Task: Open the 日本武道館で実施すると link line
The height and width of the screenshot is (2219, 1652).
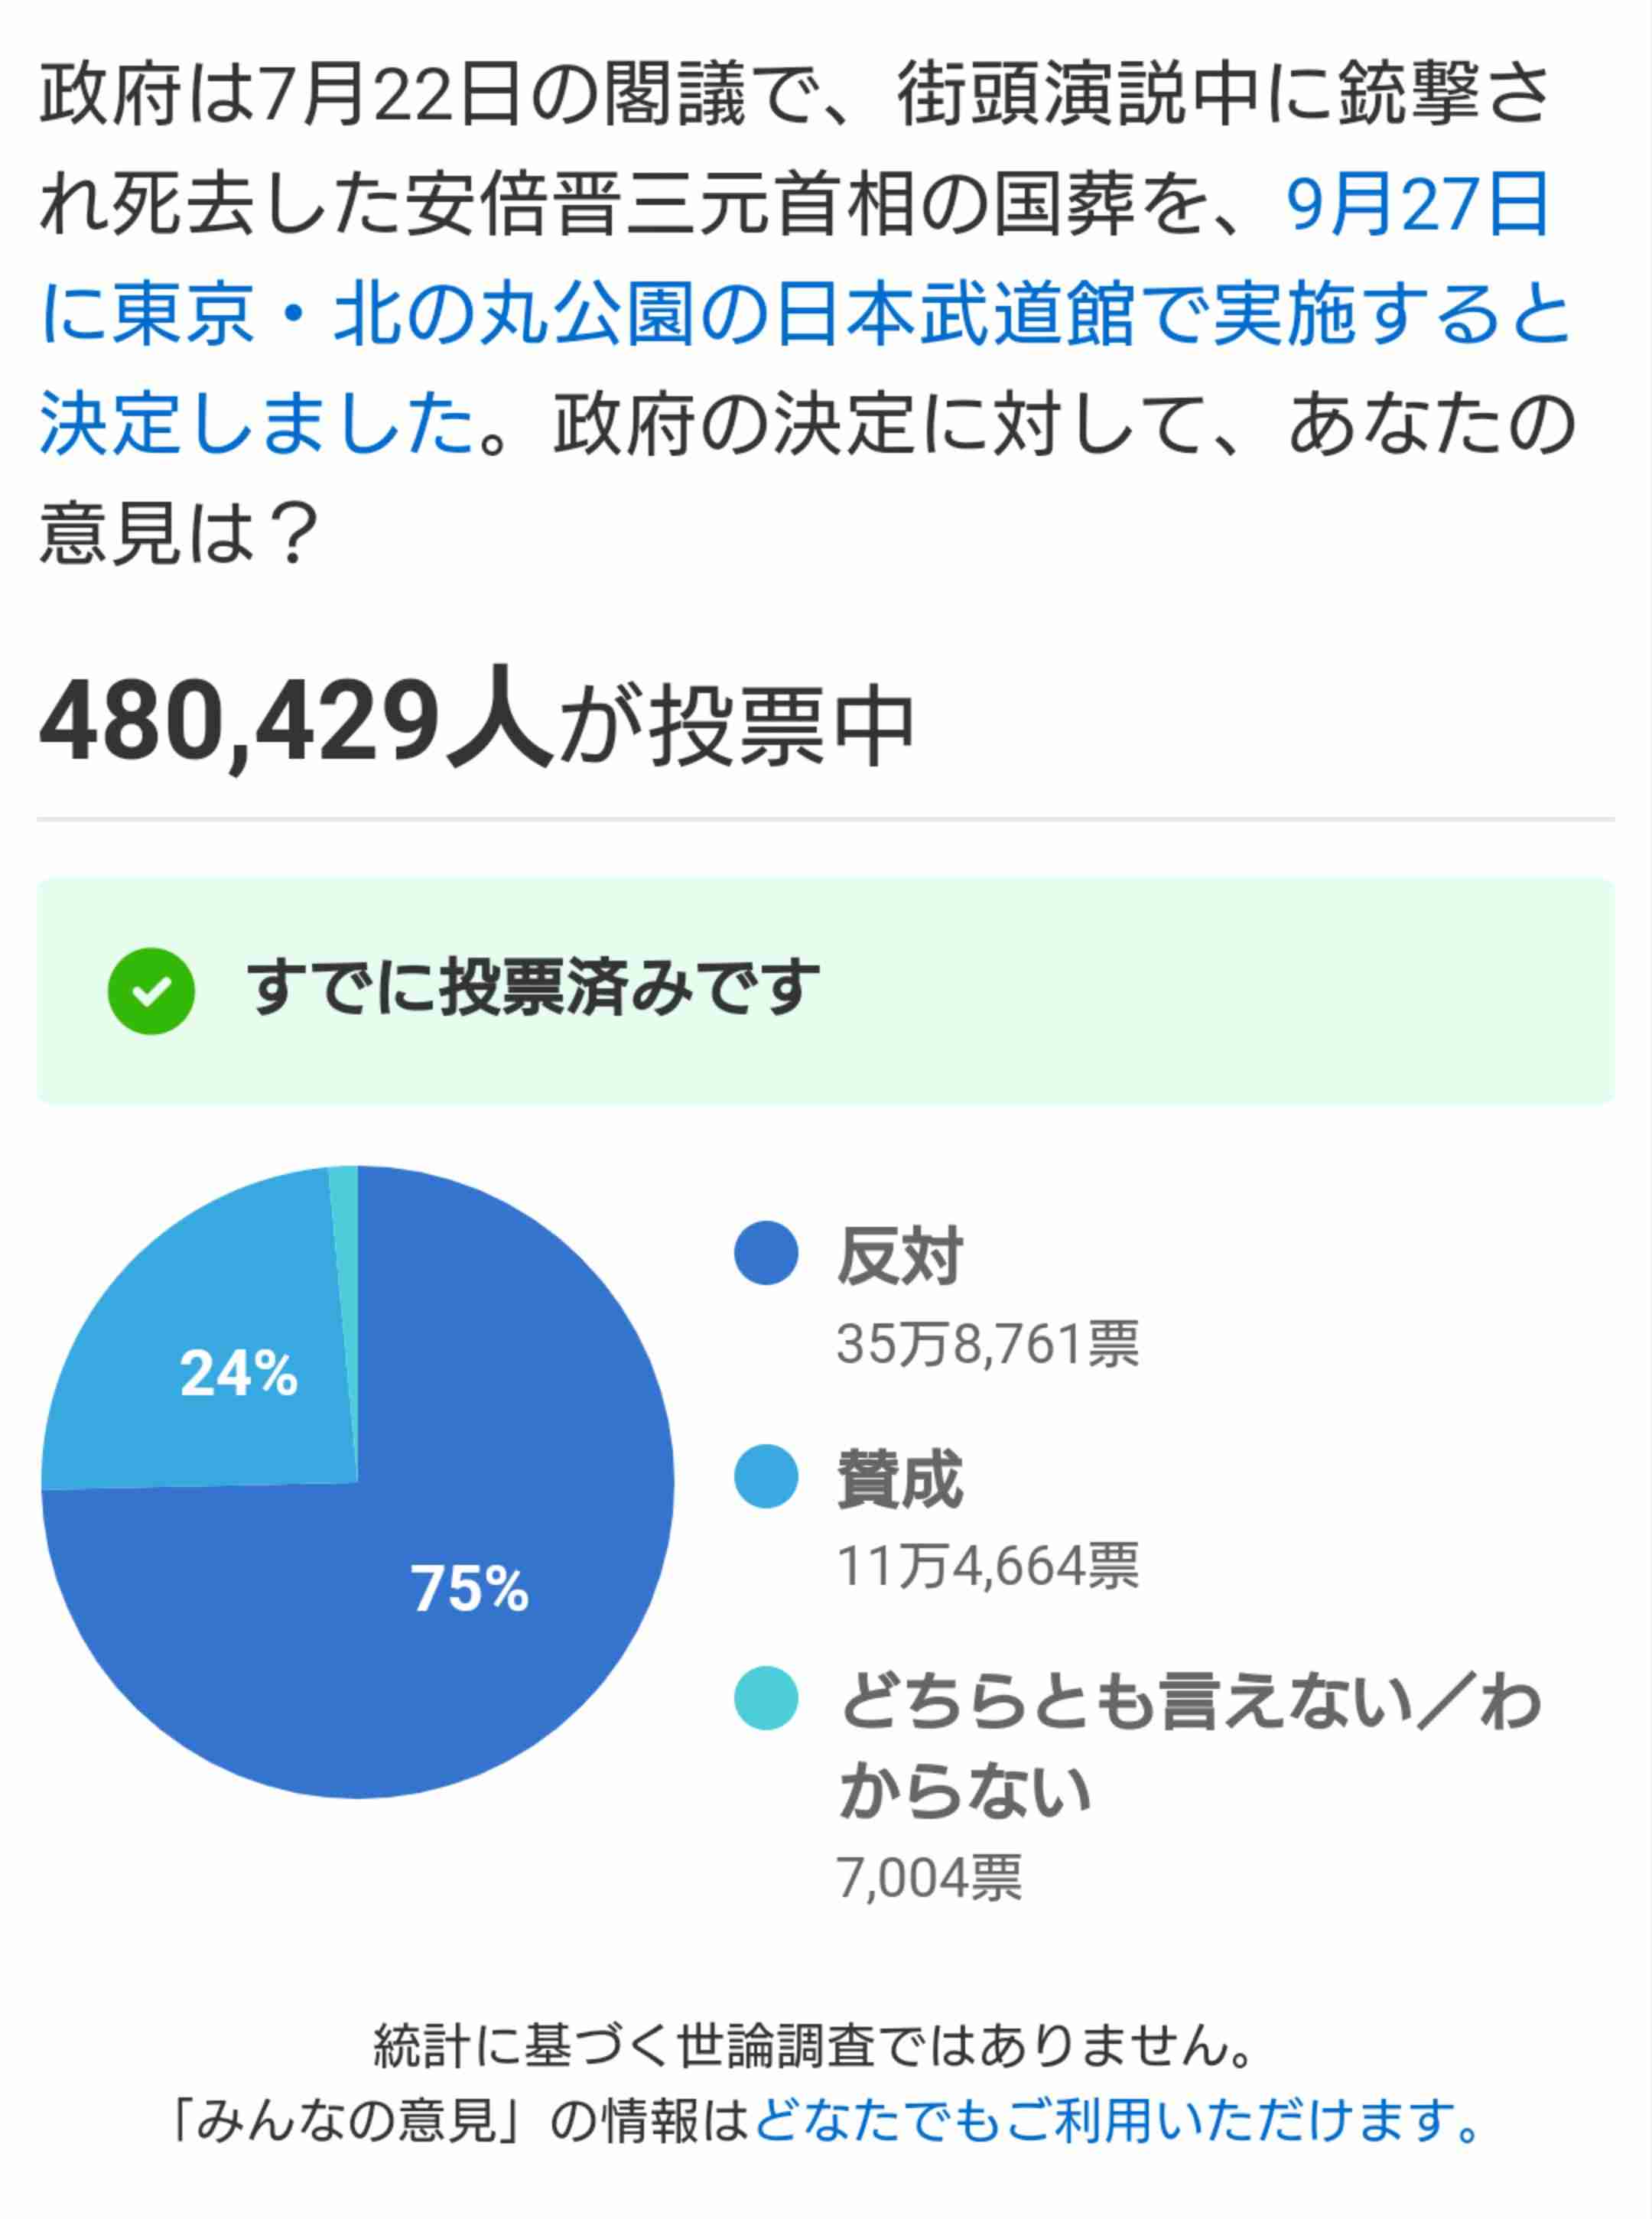Action: click(805, 314)
